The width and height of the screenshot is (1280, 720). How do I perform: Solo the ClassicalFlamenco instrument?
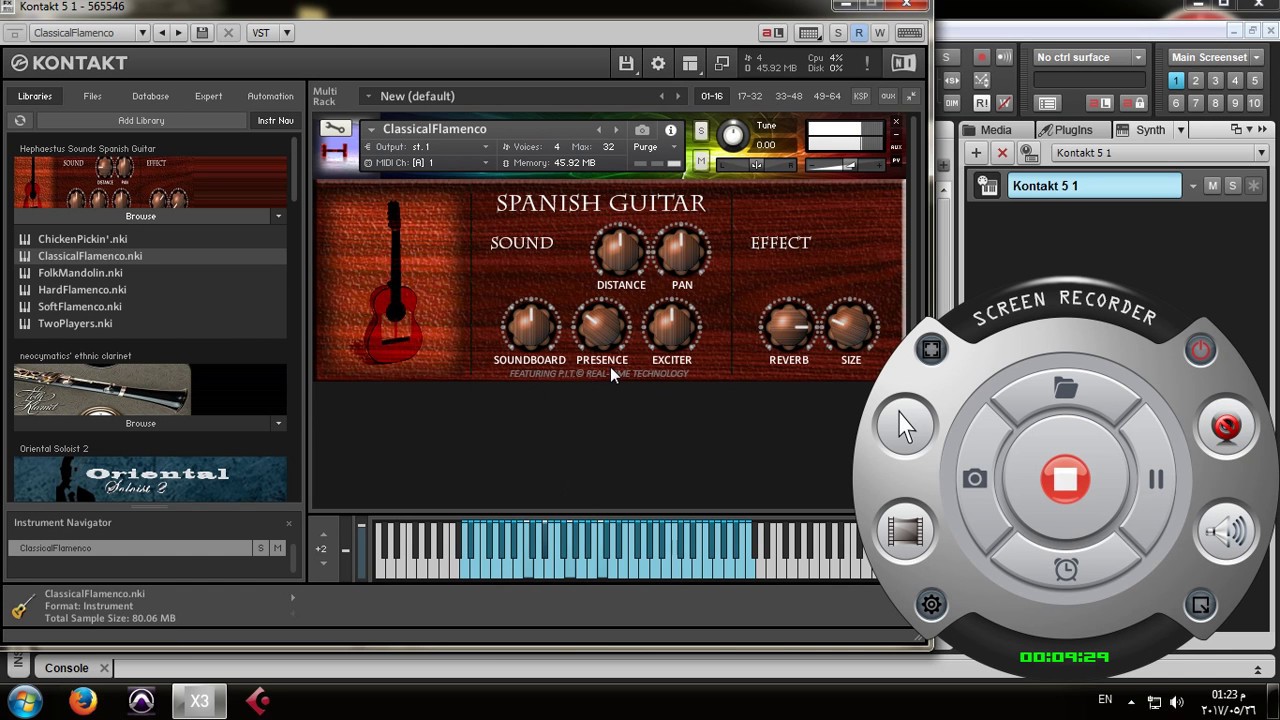pyautogui.click(x=701, y=131)
